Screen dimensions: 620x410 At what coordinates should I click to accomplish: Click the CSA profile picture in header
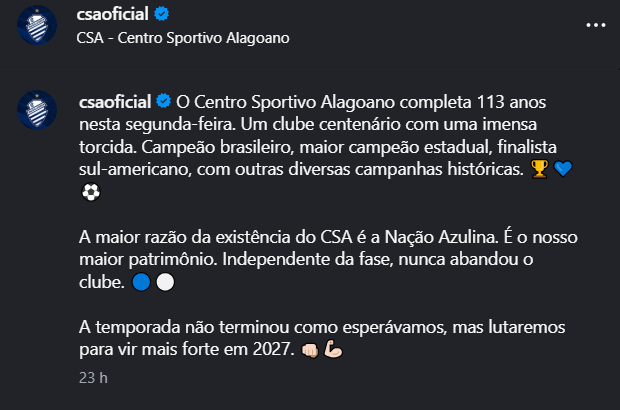pyautogui.click(x=37, y=25)
